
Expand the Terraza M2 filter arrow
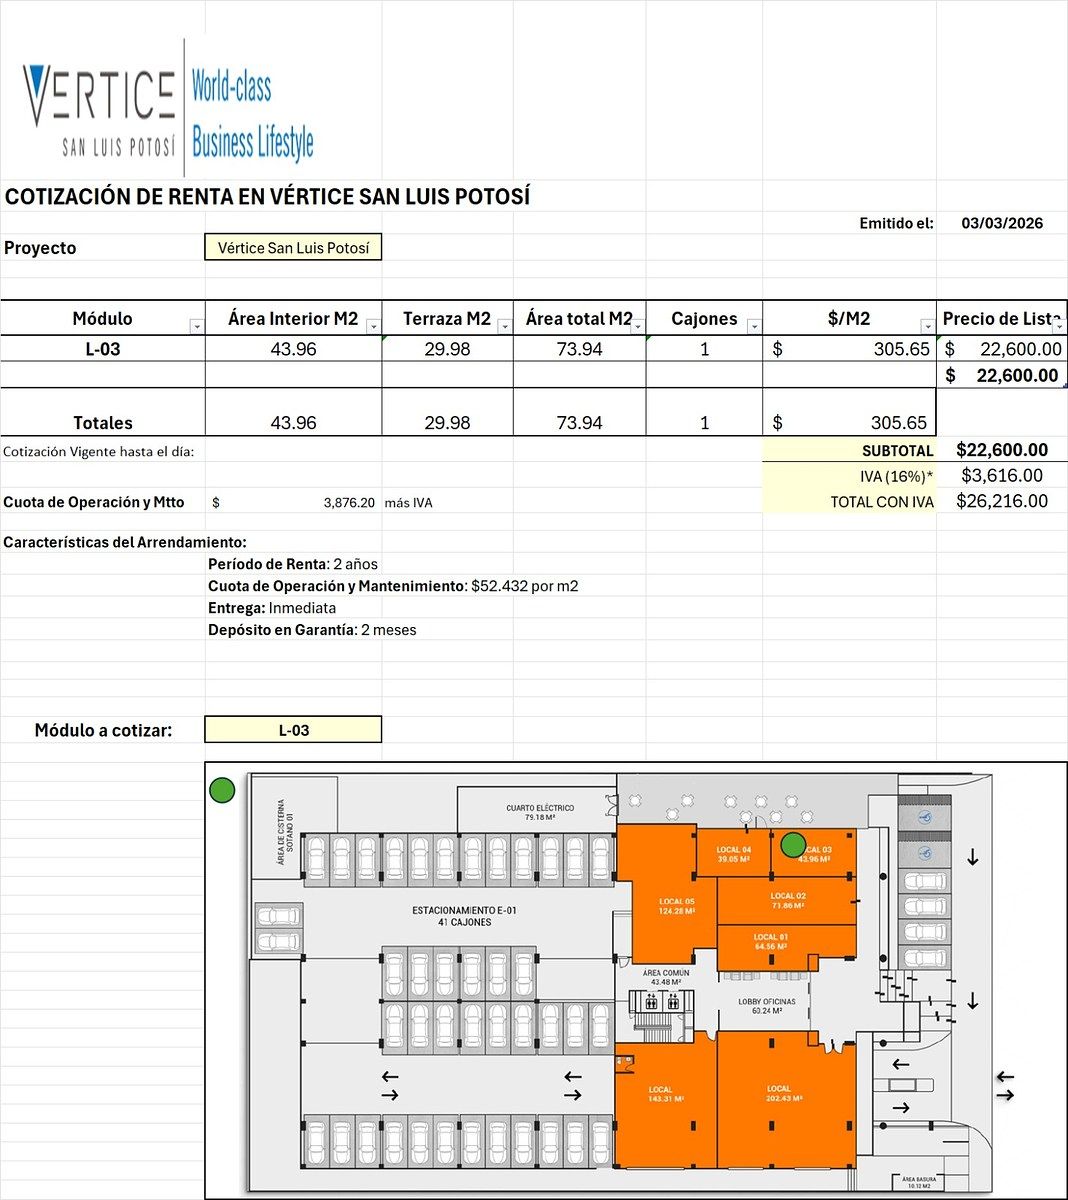tap(504, 327)
